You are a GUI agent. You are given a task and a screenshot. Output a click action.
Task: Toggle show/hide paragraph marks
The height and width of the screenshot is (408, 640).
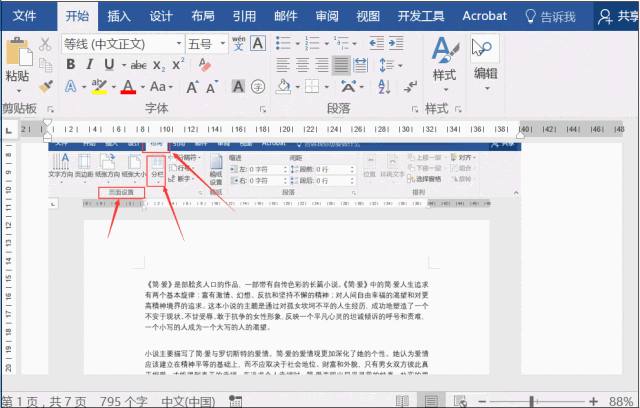point(411,86)
